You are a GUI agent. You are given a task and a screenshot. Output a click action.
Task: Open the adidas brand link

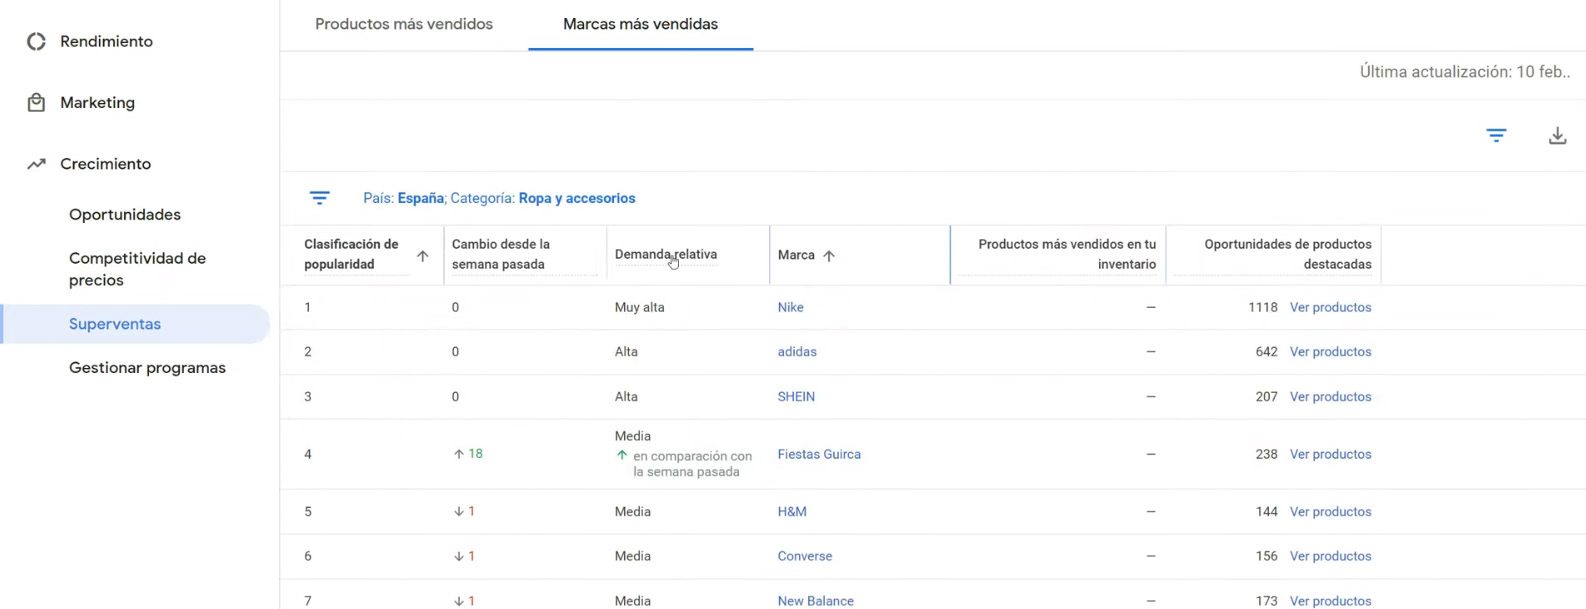tap(797, 352)
